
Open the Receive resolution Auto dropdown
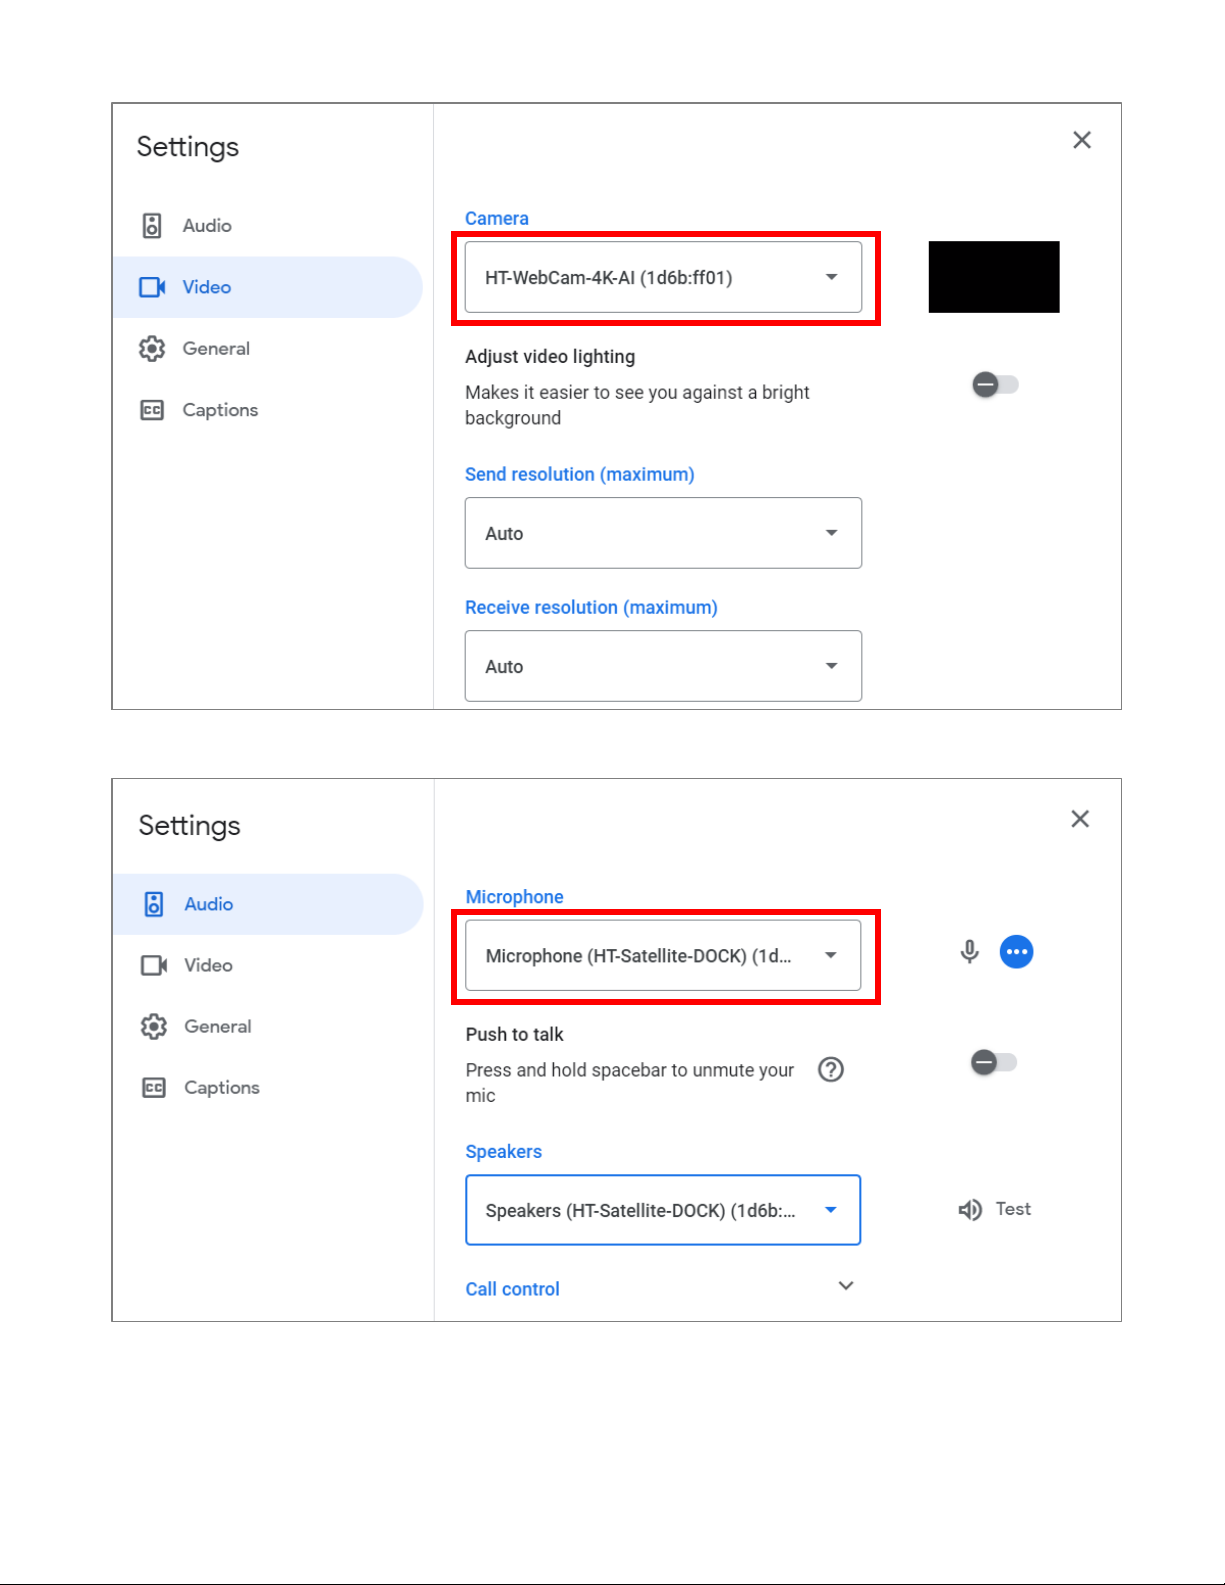(x=663, y=666)
